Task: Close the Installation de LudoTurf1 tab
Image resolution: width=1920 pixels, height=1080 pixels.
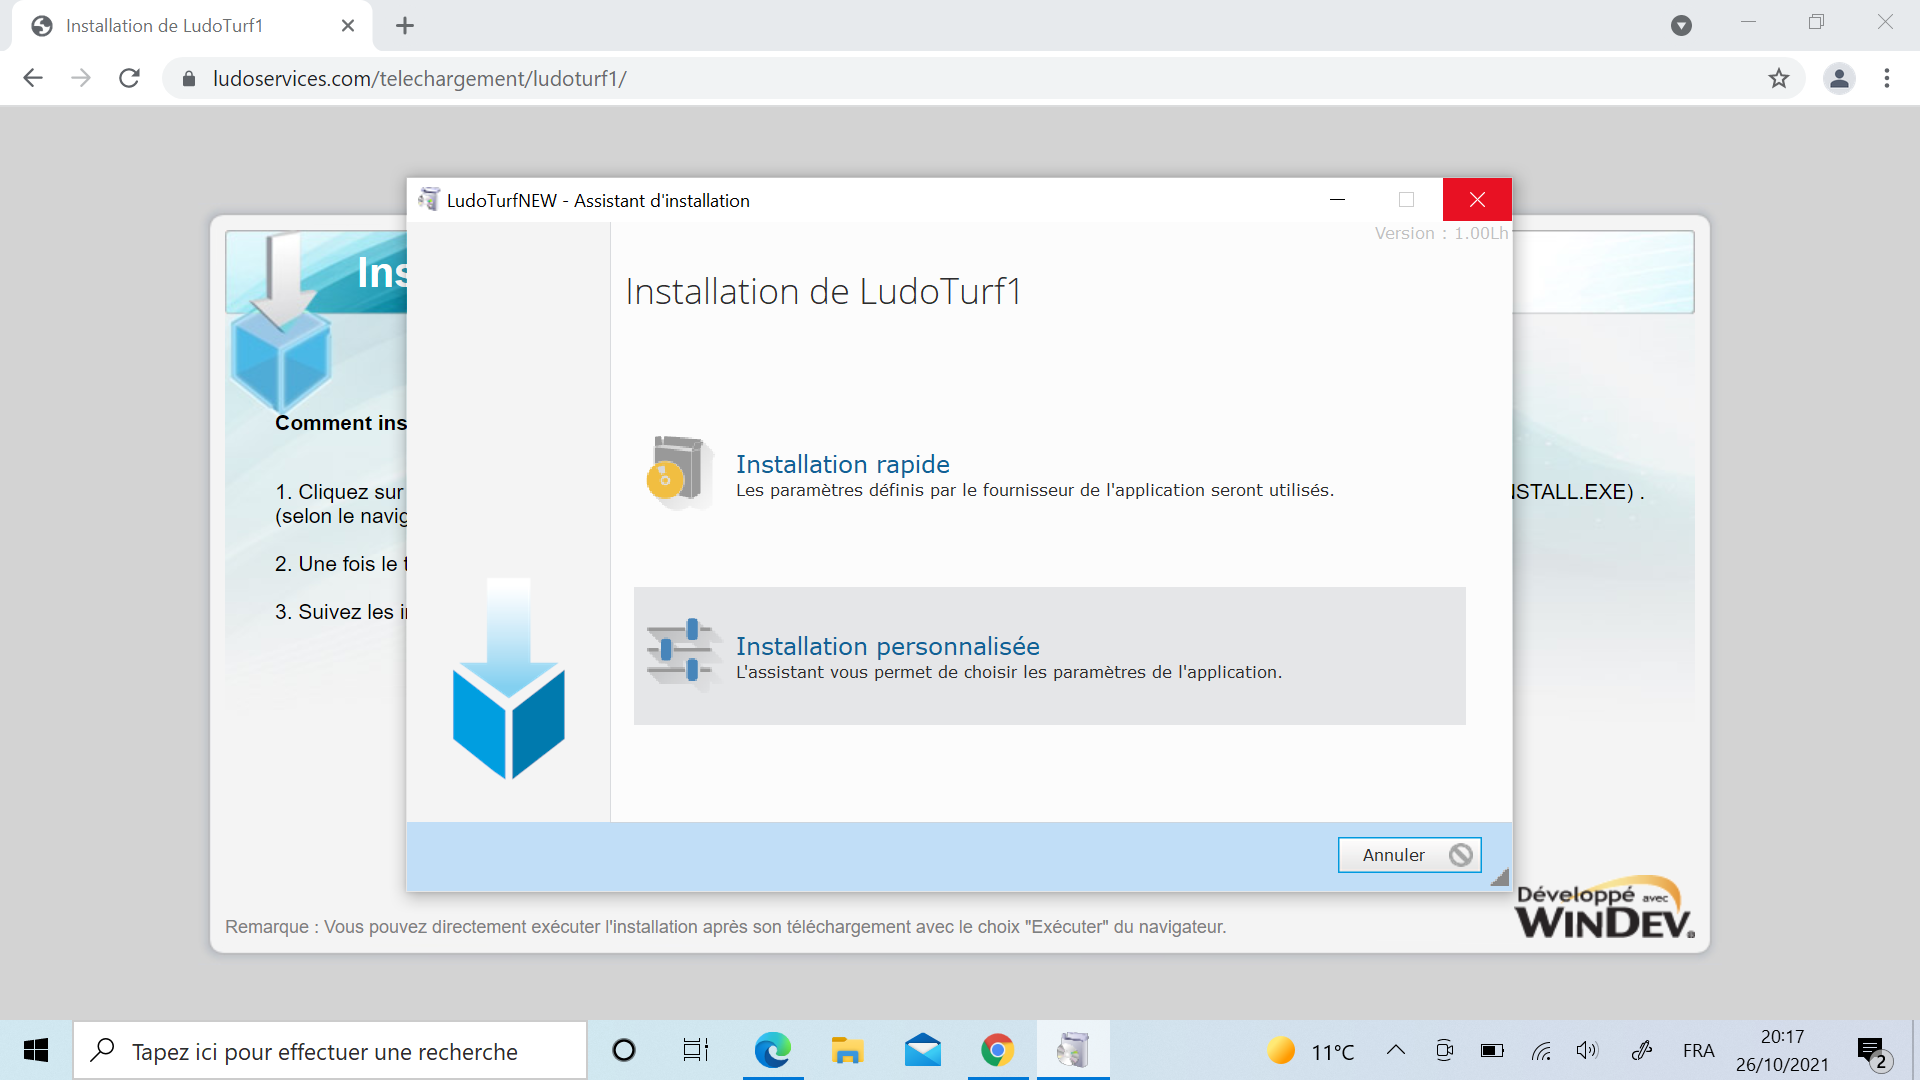Action: [348, 26]
